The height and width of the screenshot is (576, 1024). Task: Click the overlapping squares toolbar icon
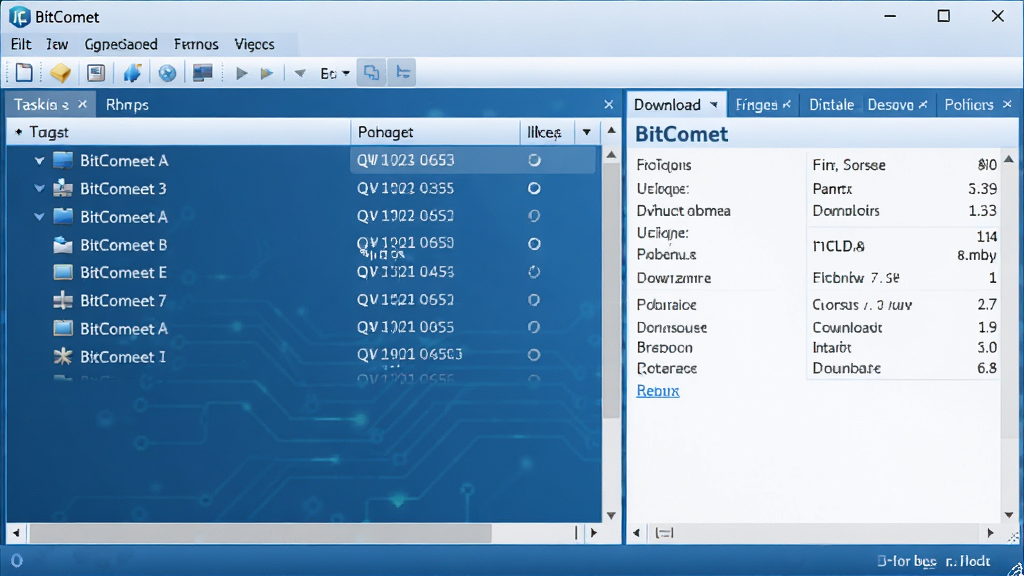tap(372, 72)
